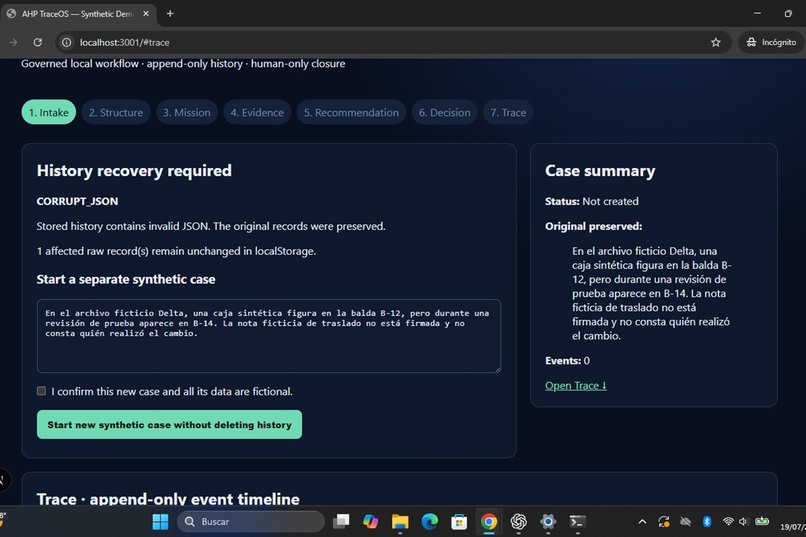Open the 5. Recommendation step
Viewport: 806px width, 537px height.
tap(351, 112)
